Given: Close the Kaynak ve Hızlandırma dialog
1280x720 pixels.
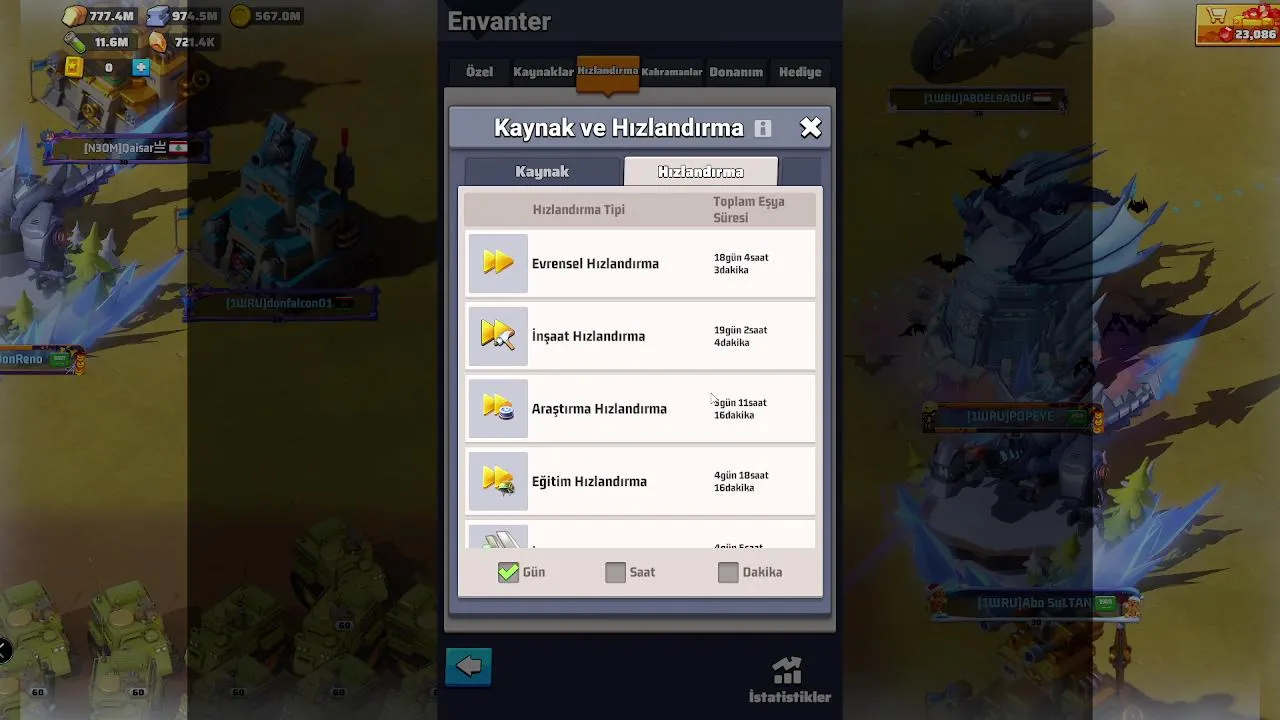Looking at the screenshot, I should (x=811, y=127).
